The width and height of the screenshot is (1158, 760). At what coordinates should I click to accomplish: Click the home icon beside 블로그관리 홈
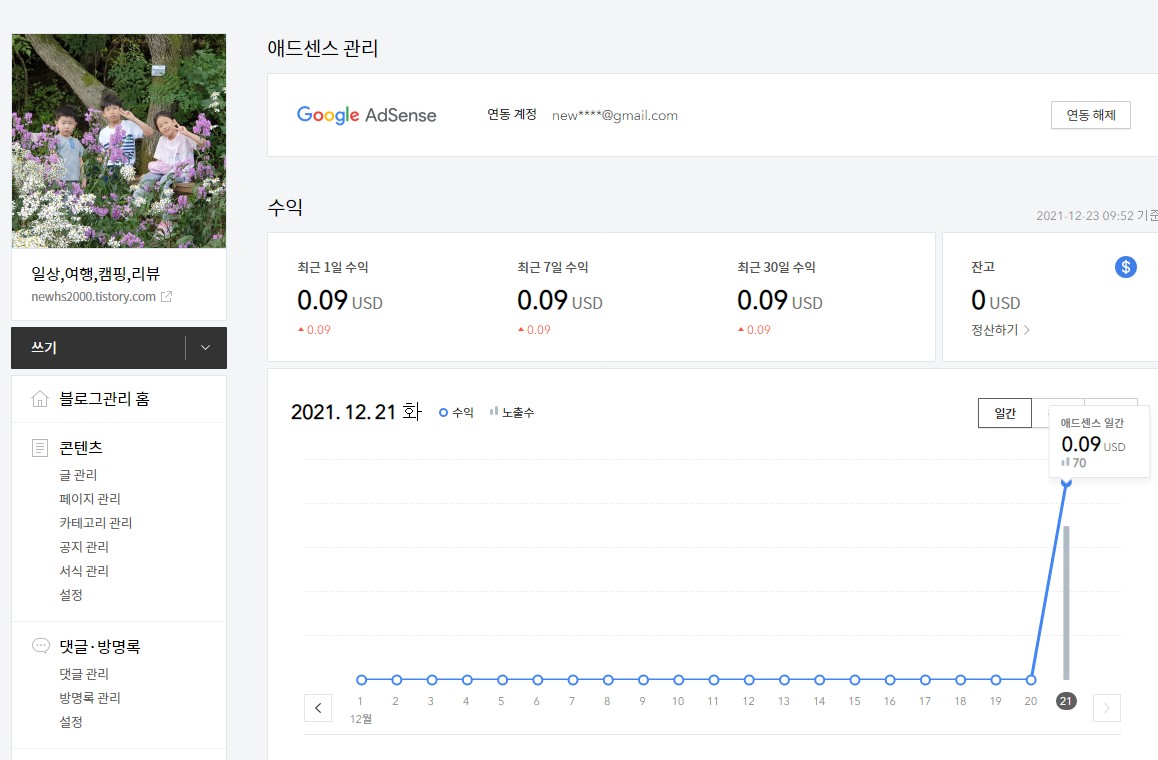(x=40, y=399)
